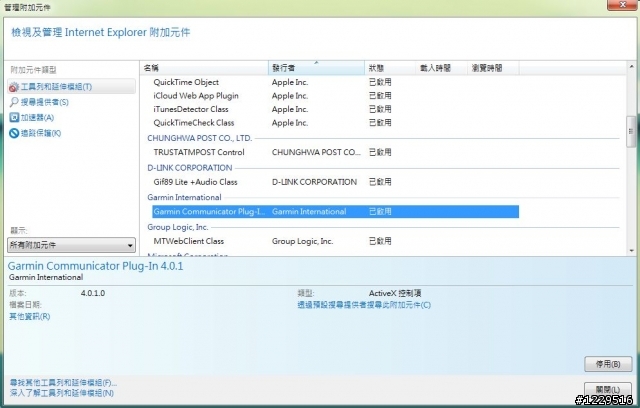Select QuickTimeCheck Class row
Screen dimensions: 640x408
coord(336,123)
